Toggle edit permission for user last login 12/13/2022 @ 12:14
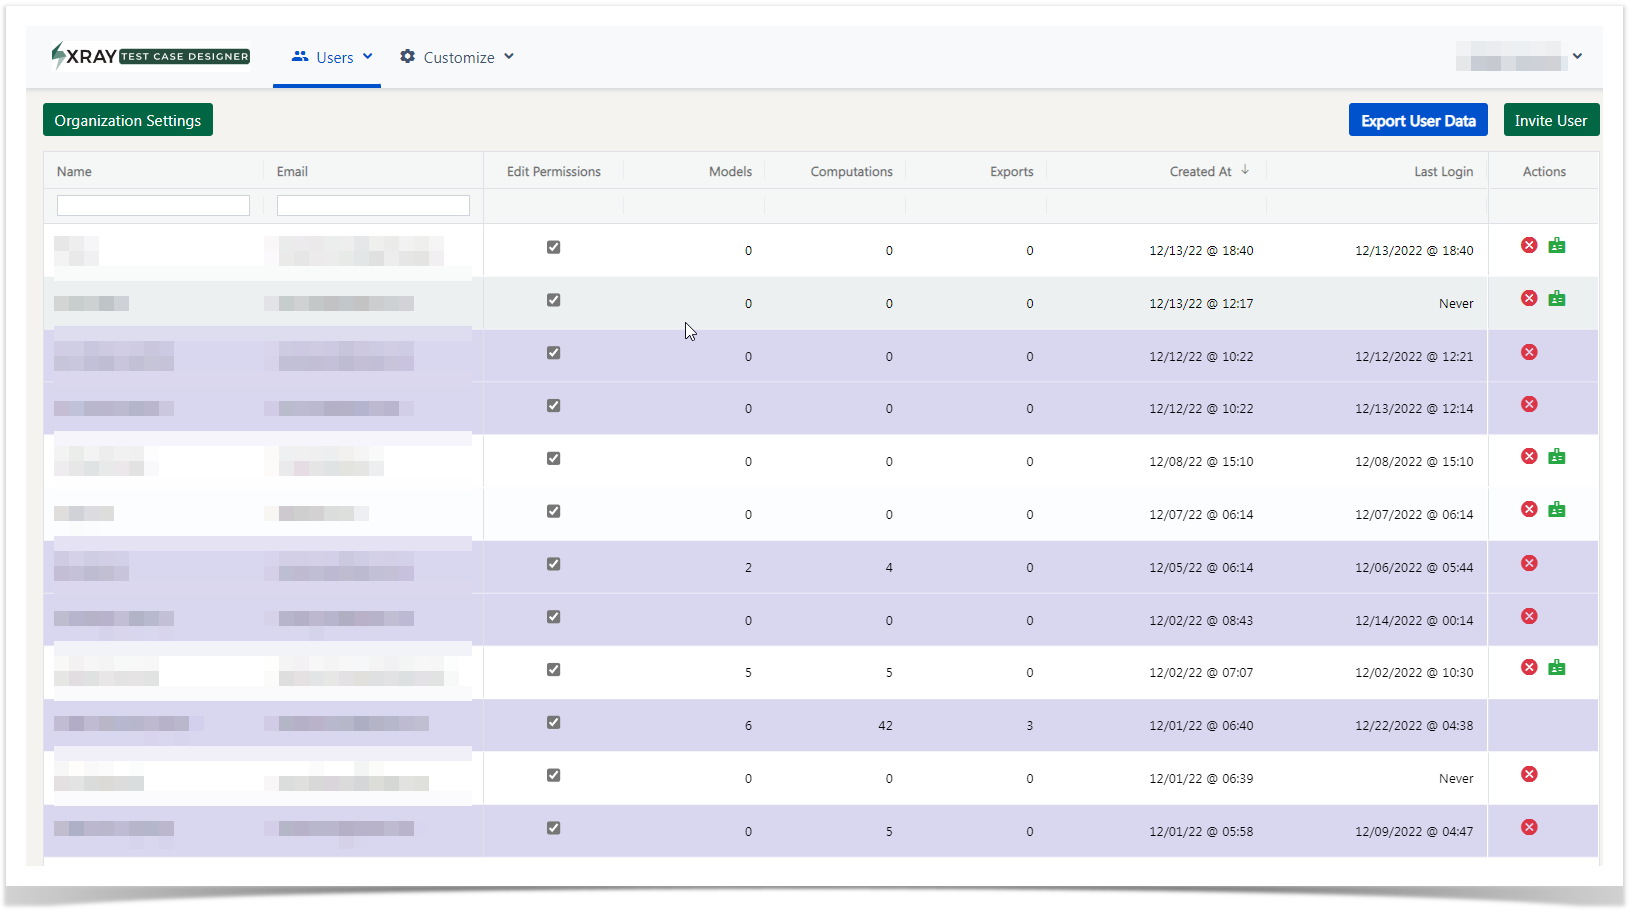This screenshot has height=915, width=1637. tap(553, 406)
